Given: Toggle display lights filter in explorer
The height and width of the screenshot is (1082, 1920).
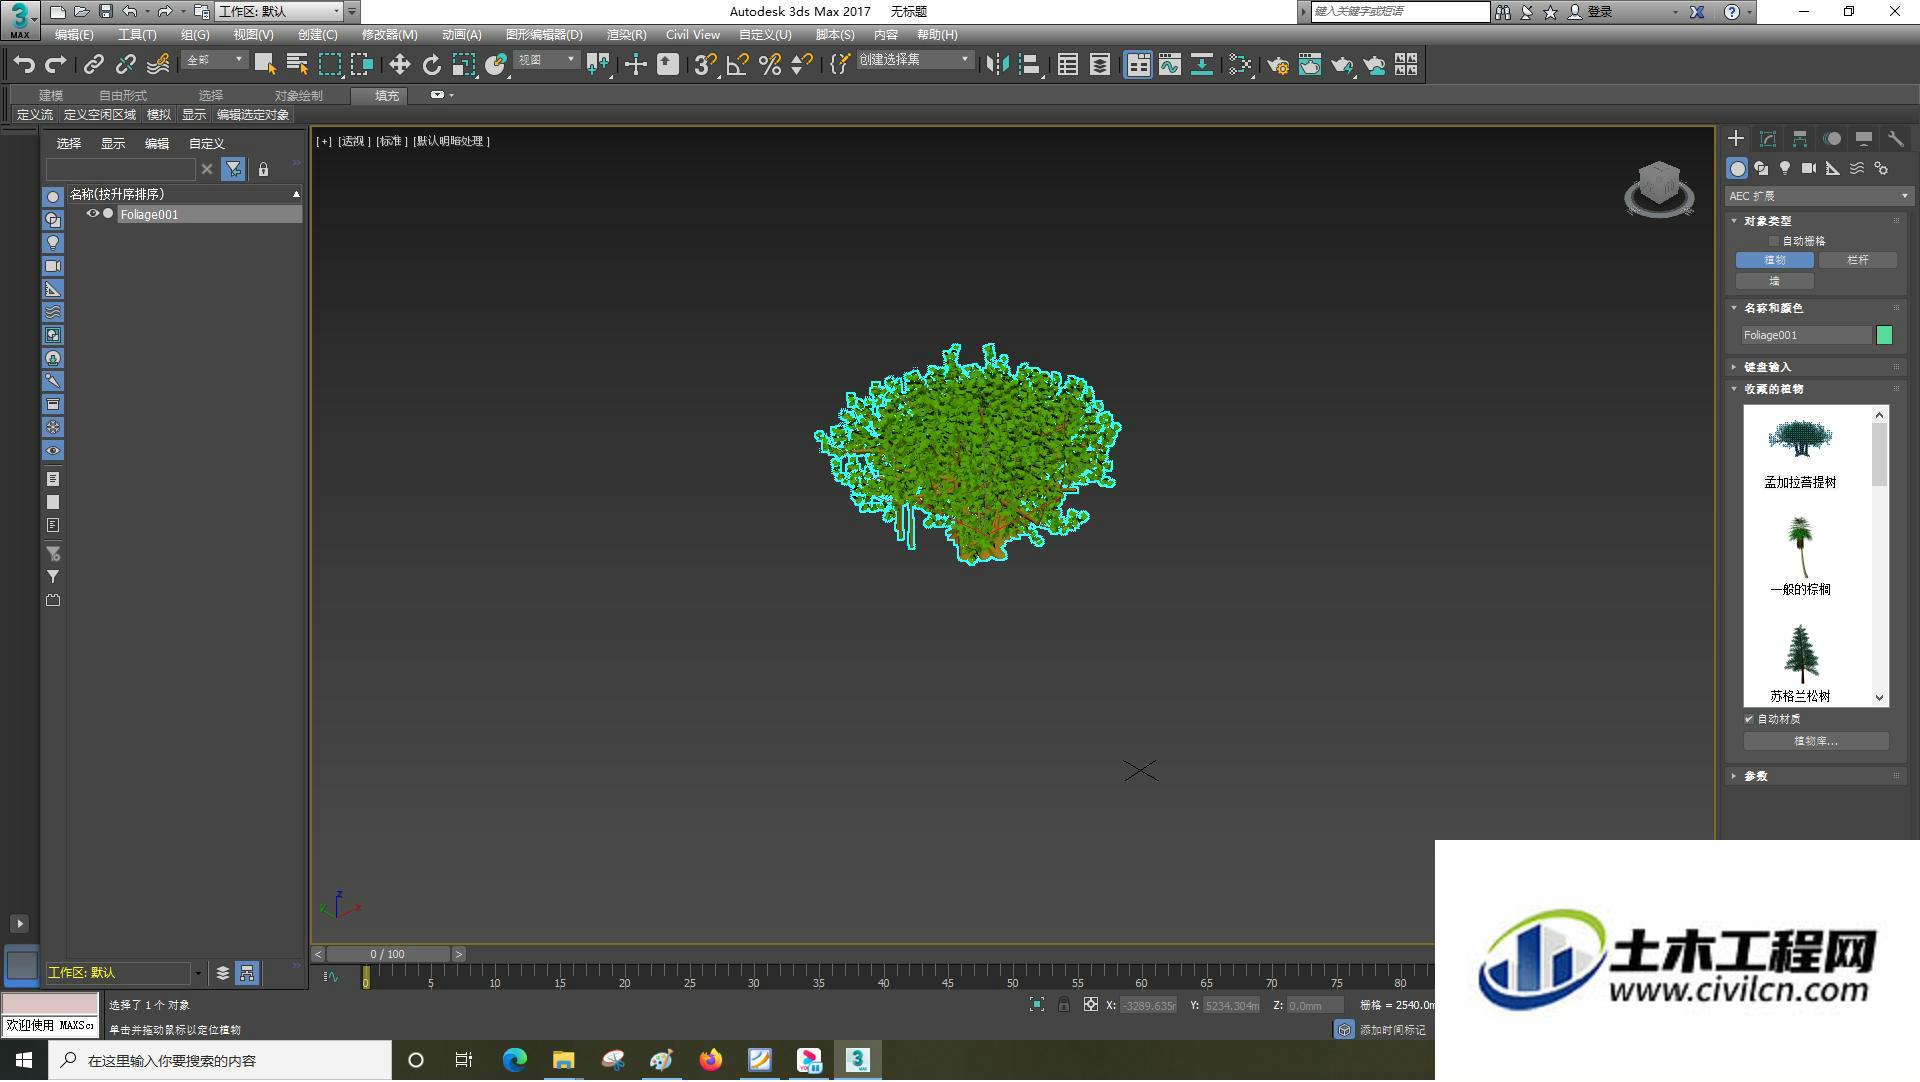Looking at the screenshot, I should pyautogui.click(x=53, y=243).
